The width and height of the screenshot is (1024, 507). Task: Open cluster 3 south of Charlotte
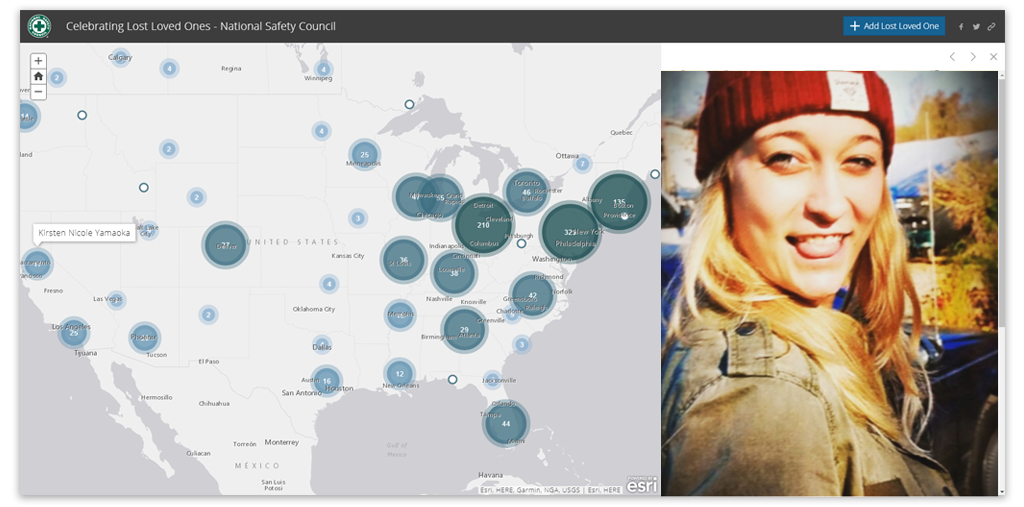pyautogui.click(x=521, y=344)
